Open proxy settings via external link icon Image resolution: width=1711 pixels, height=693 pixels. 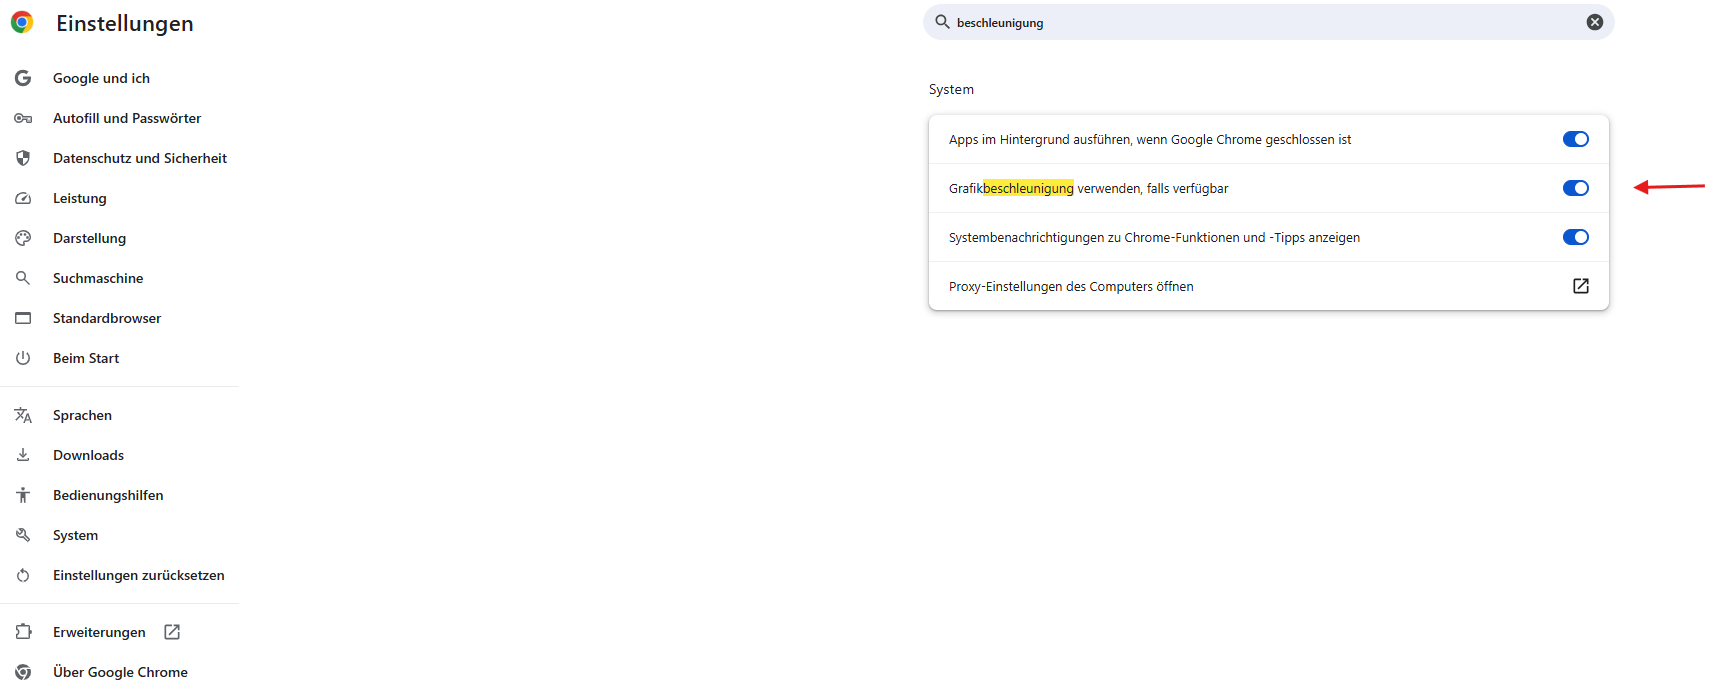[1581, 286]
